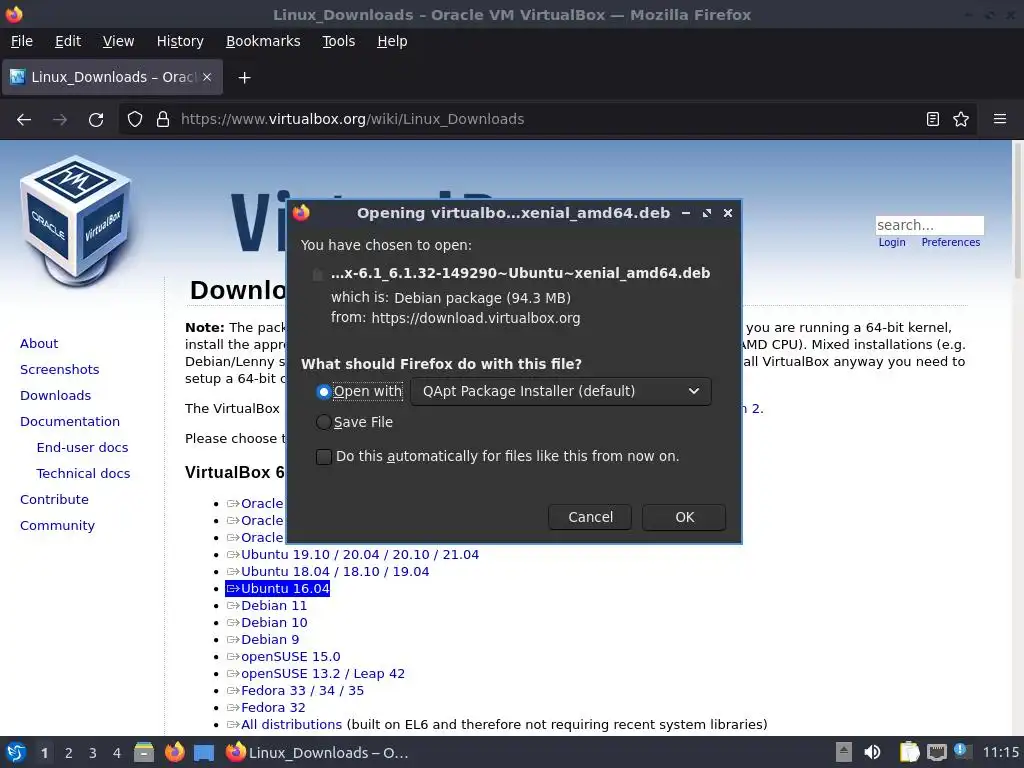1024x768 pixels.
Task: Switch to virtual desktop 2
Action: point(69,753)
